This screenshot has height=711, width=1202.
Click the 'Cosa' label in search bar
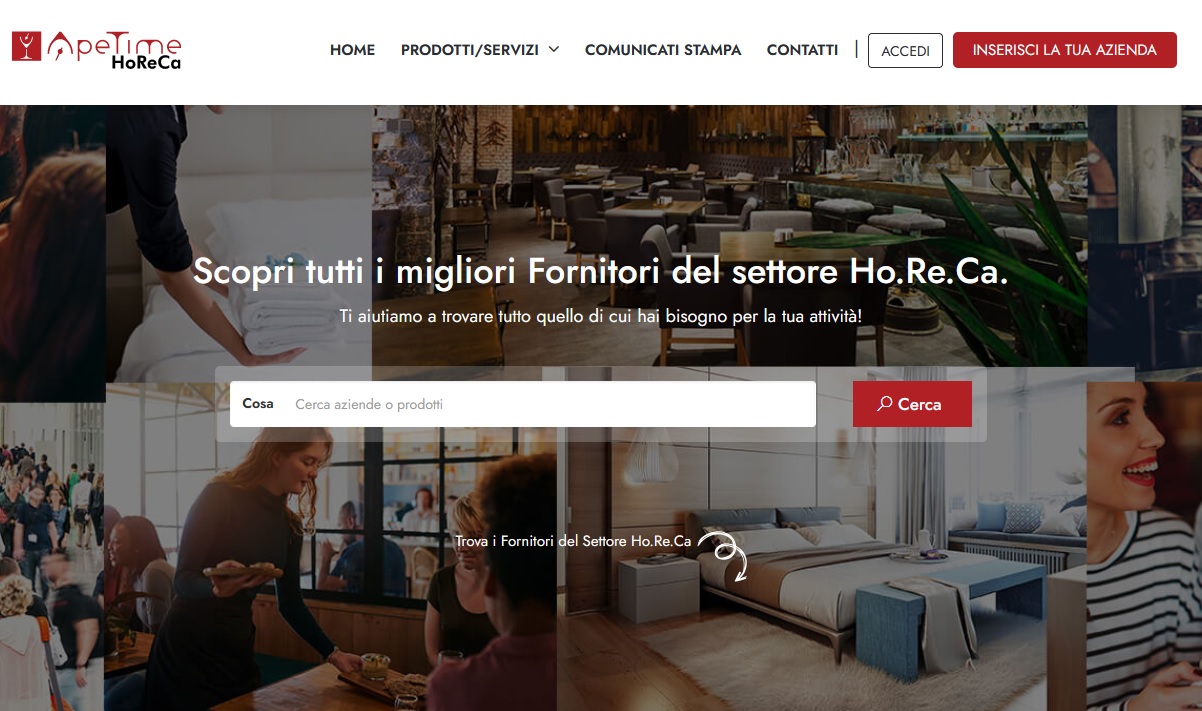258,404
